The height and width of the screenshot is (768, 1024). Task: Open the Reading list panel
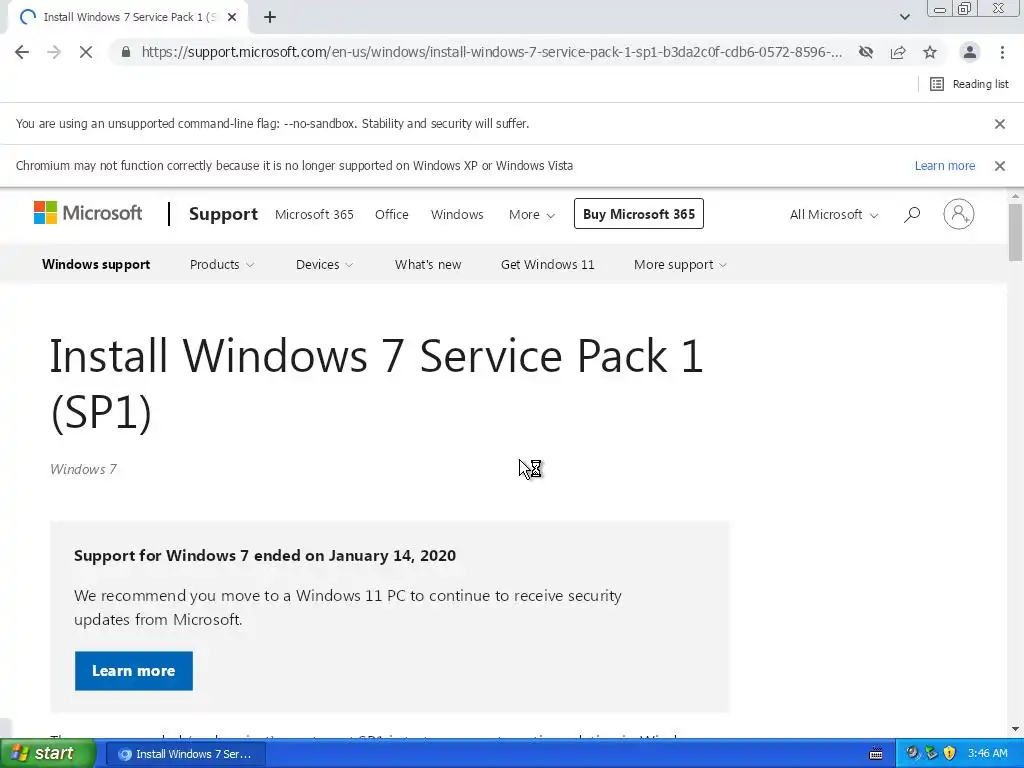(969, 84)
